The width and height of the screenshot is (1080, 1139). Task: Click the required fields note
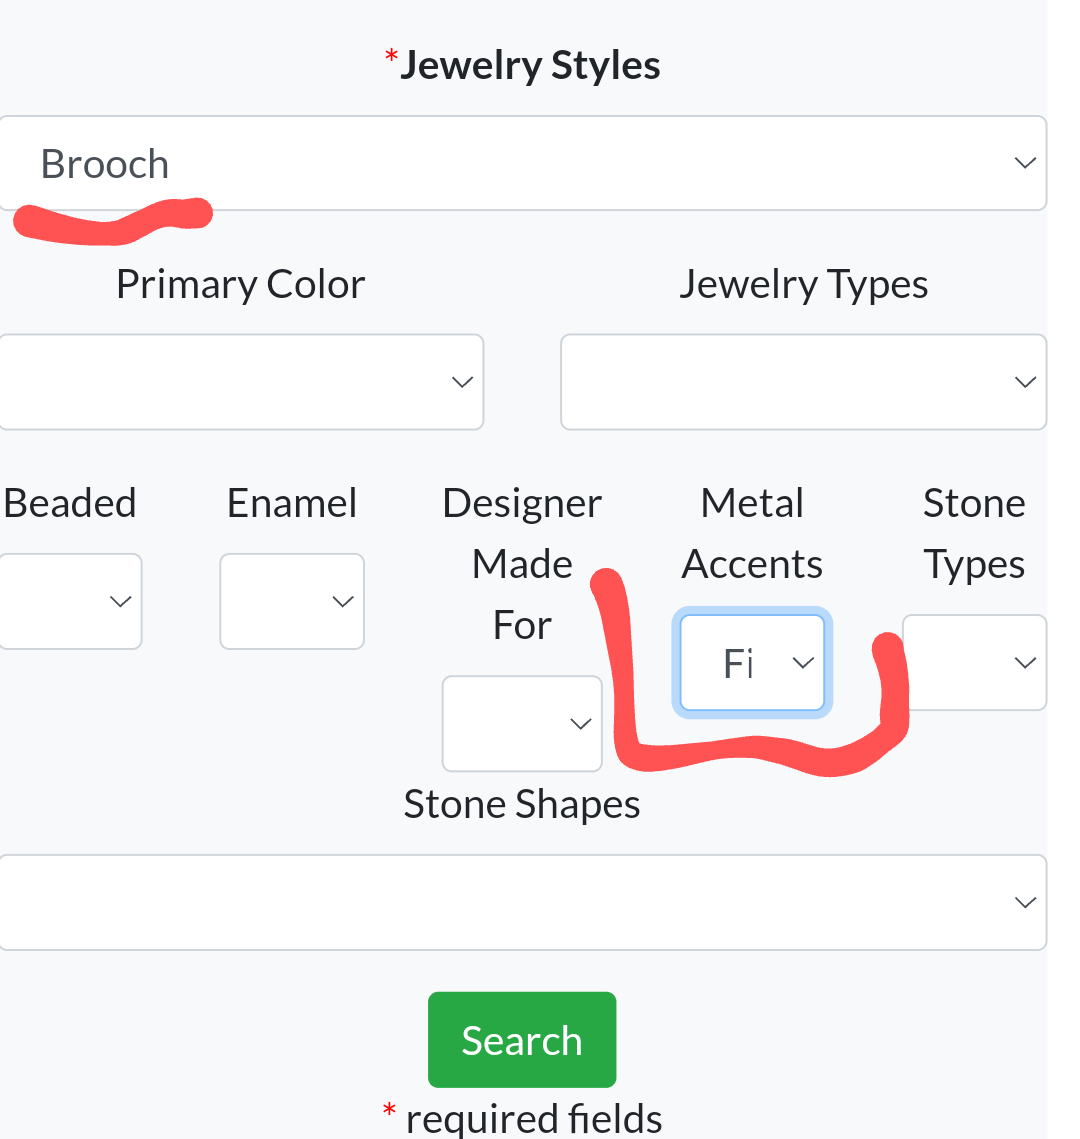pos(533,1118)
